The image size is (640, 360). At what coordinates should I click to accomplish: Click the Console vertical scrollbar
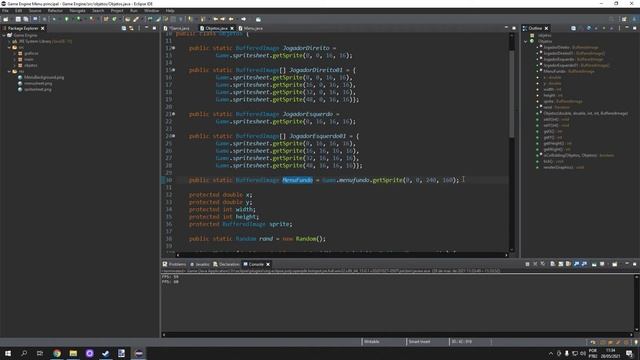(636, 303)
